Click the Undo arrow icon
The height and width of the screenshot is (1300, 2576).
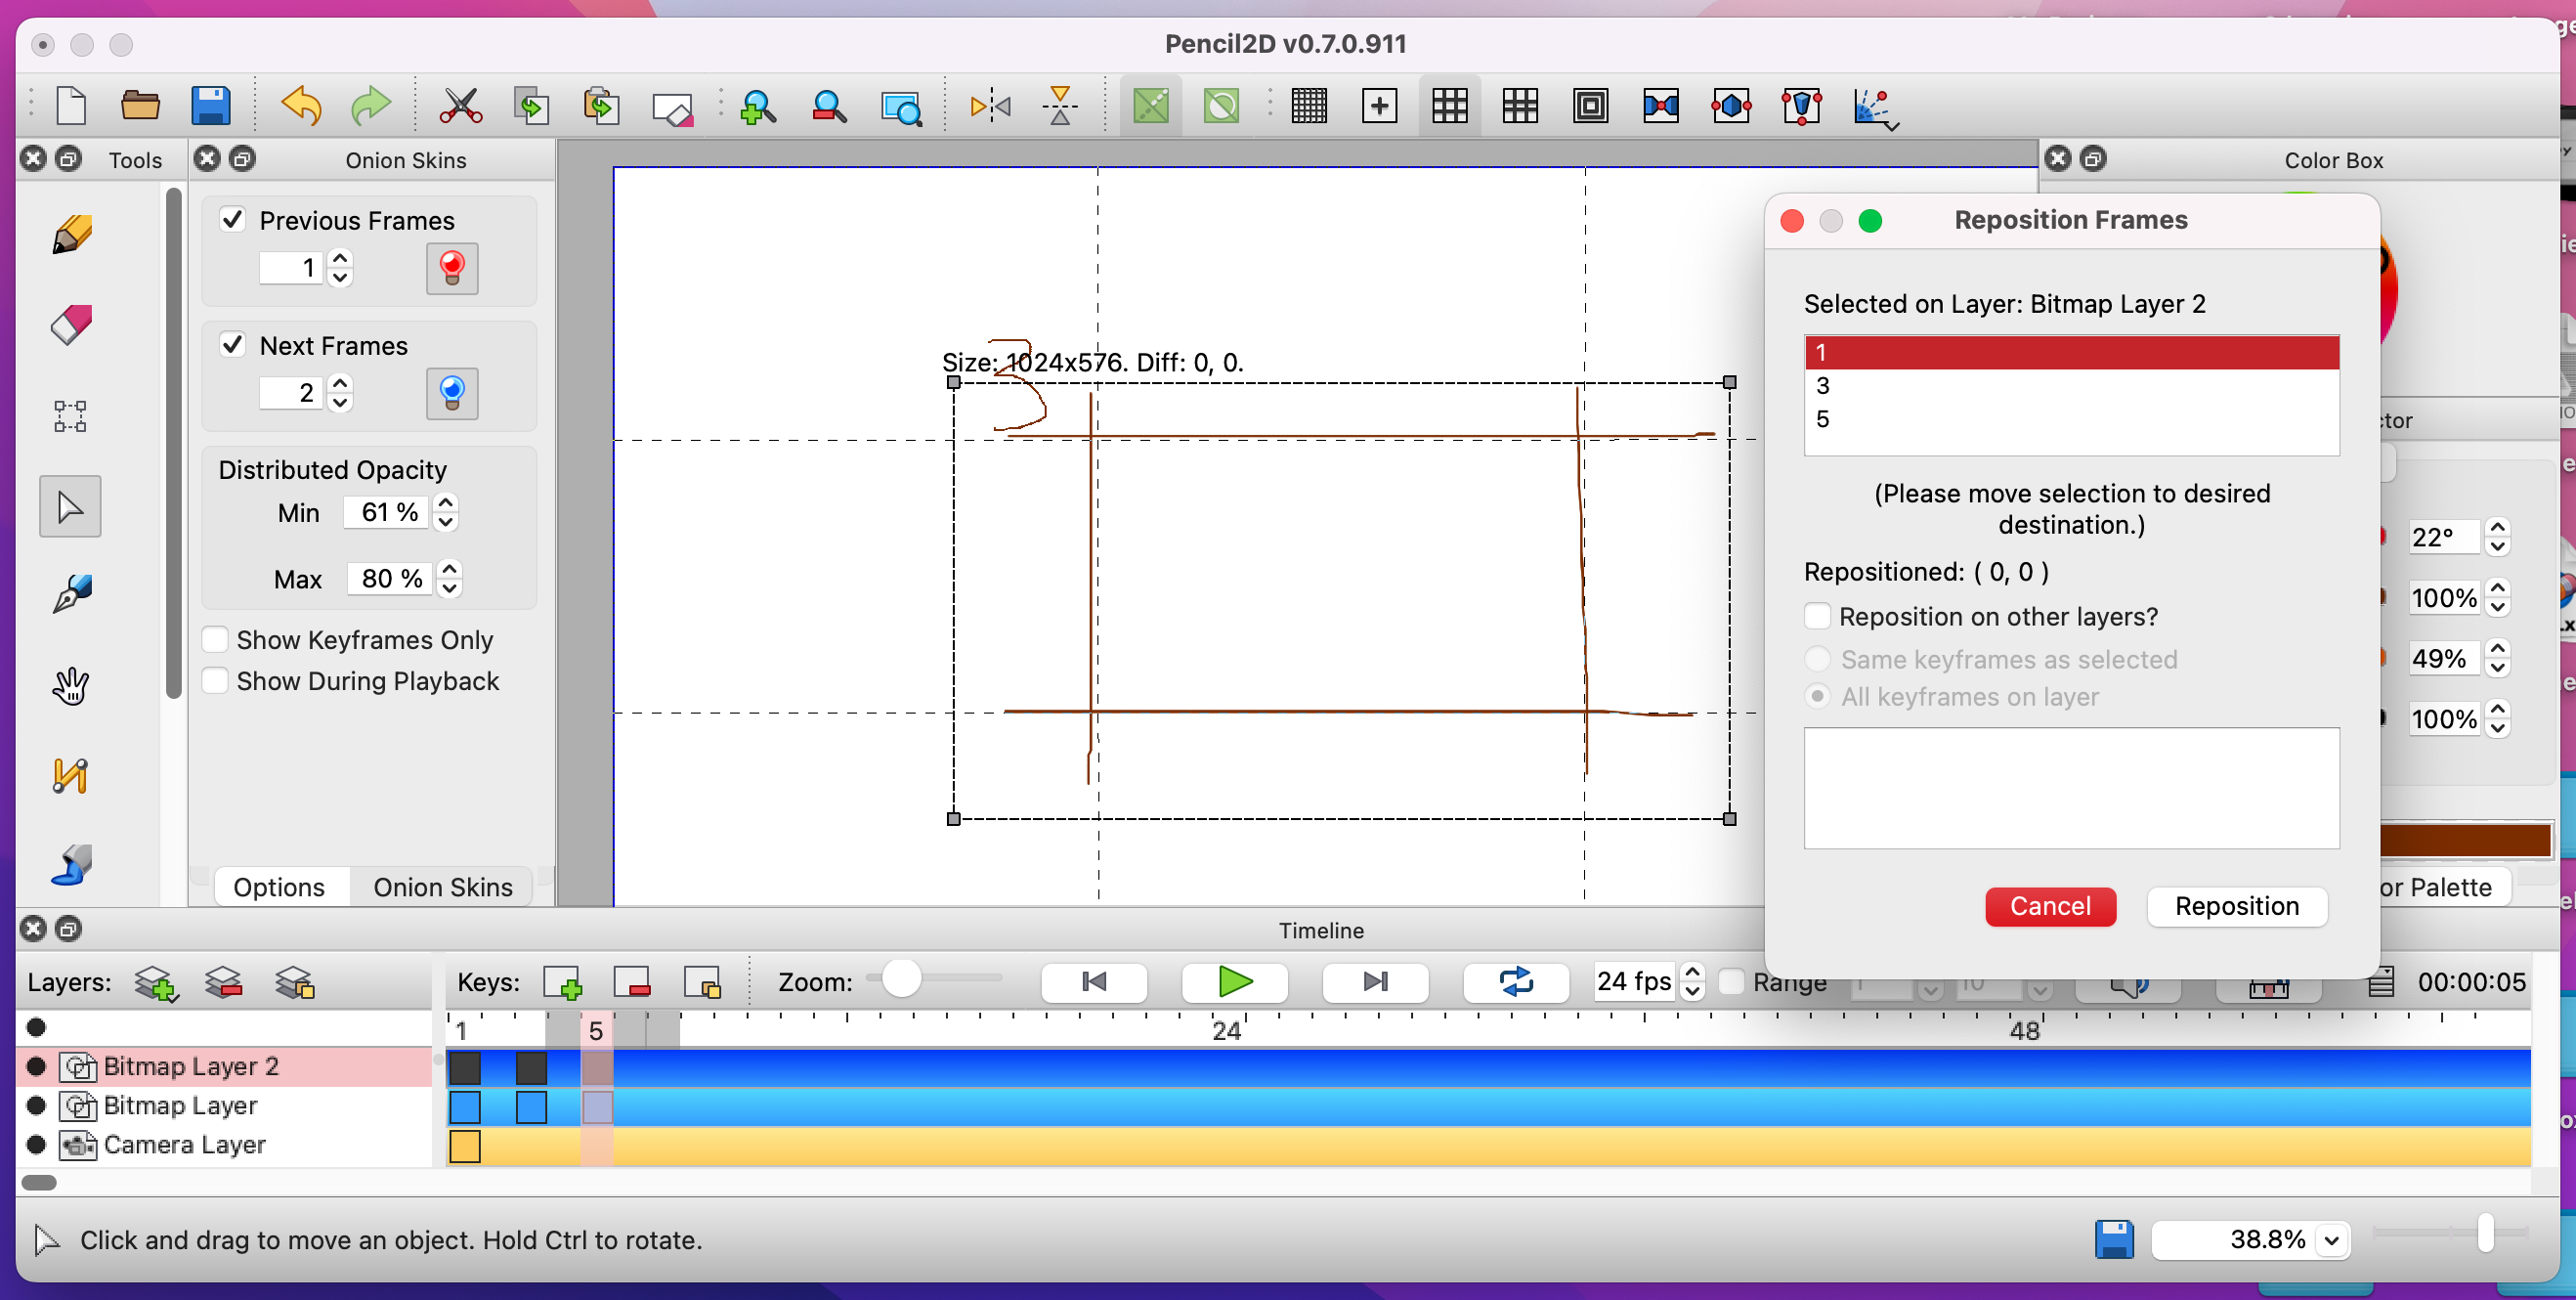pyautogui.click(x=301, y=106)
